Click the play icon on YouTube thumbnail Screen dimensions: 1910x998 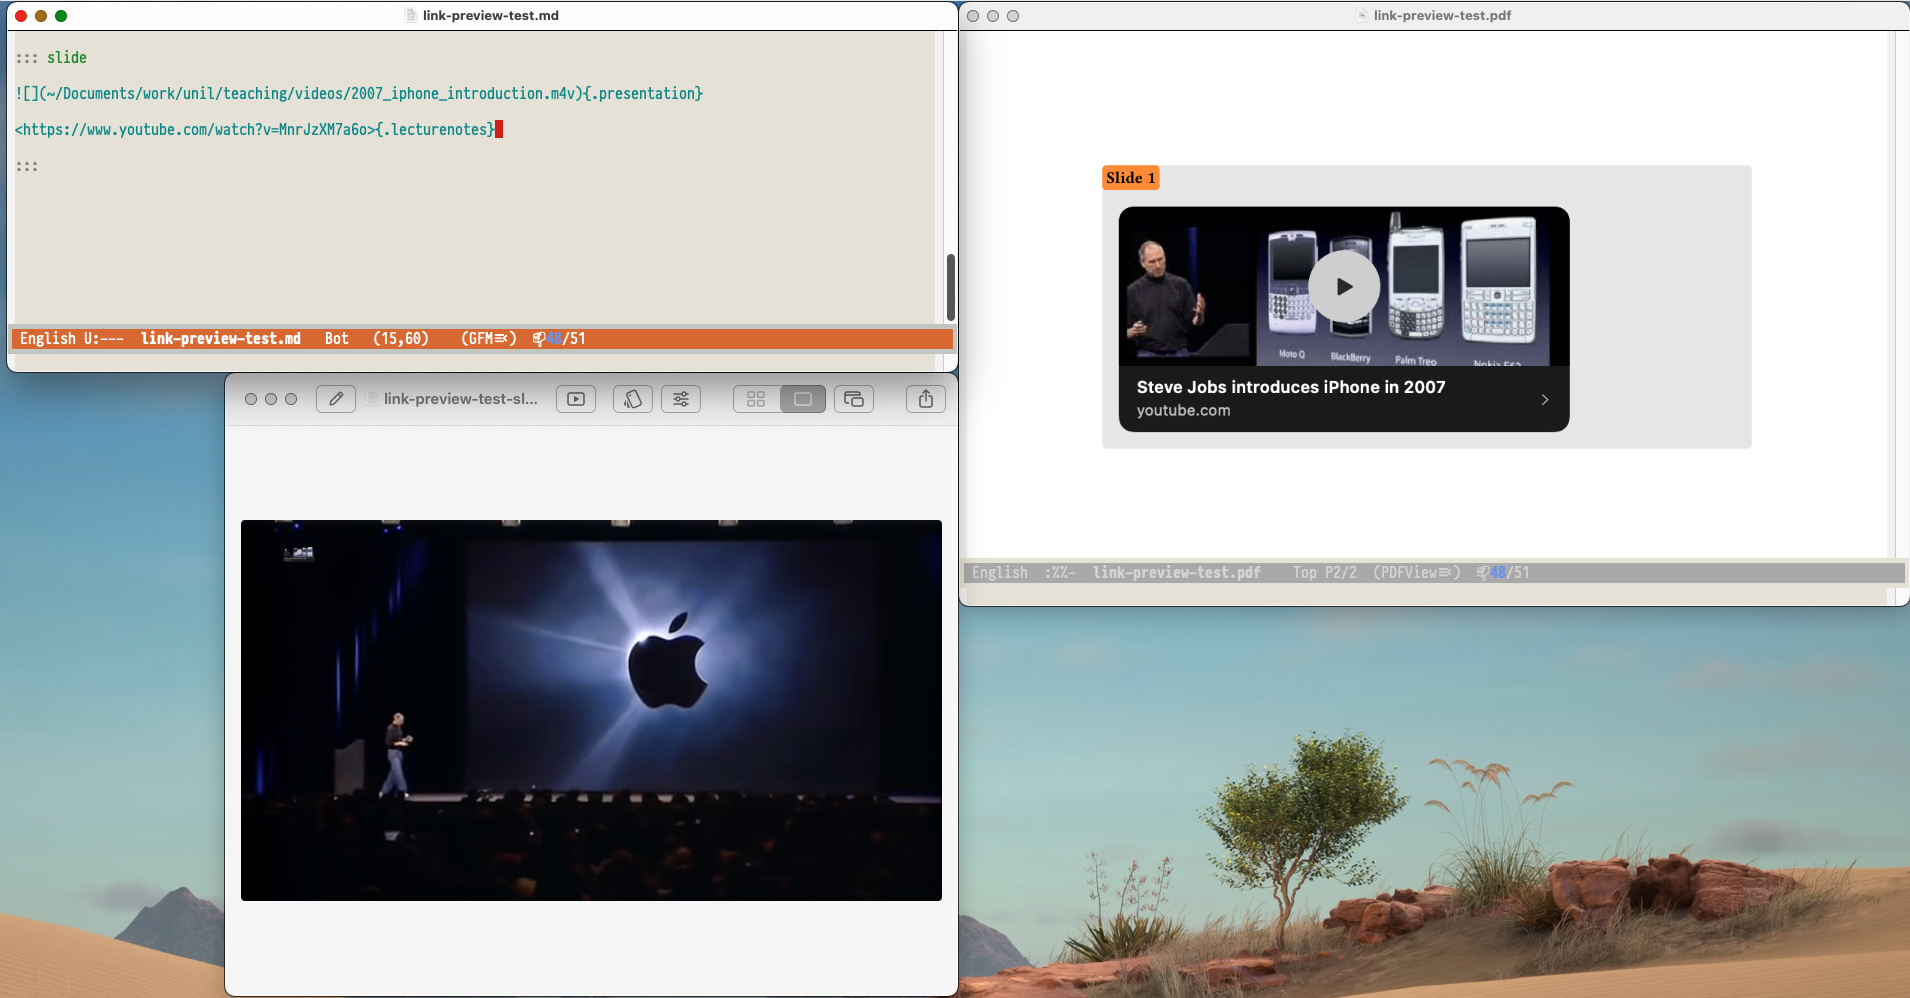[1344, 287]
